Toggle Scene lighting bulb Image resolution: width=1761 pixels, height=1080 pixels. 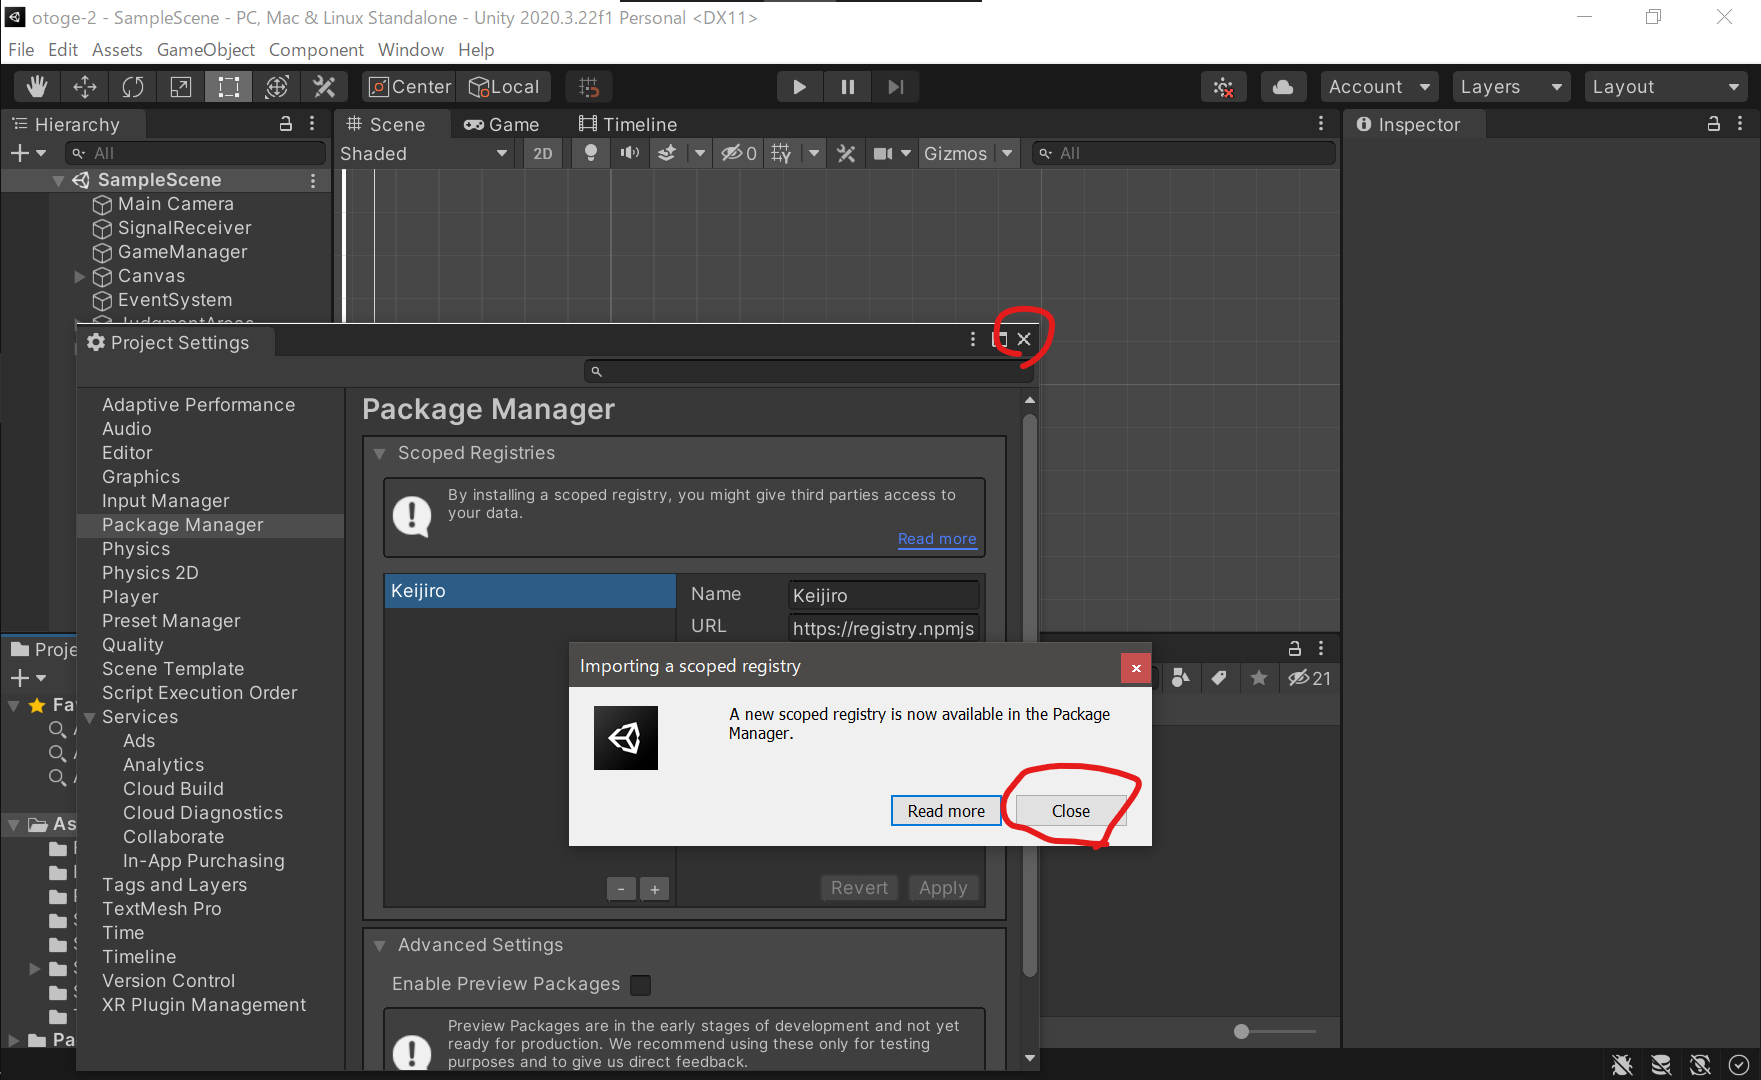[x=591, y=153]
